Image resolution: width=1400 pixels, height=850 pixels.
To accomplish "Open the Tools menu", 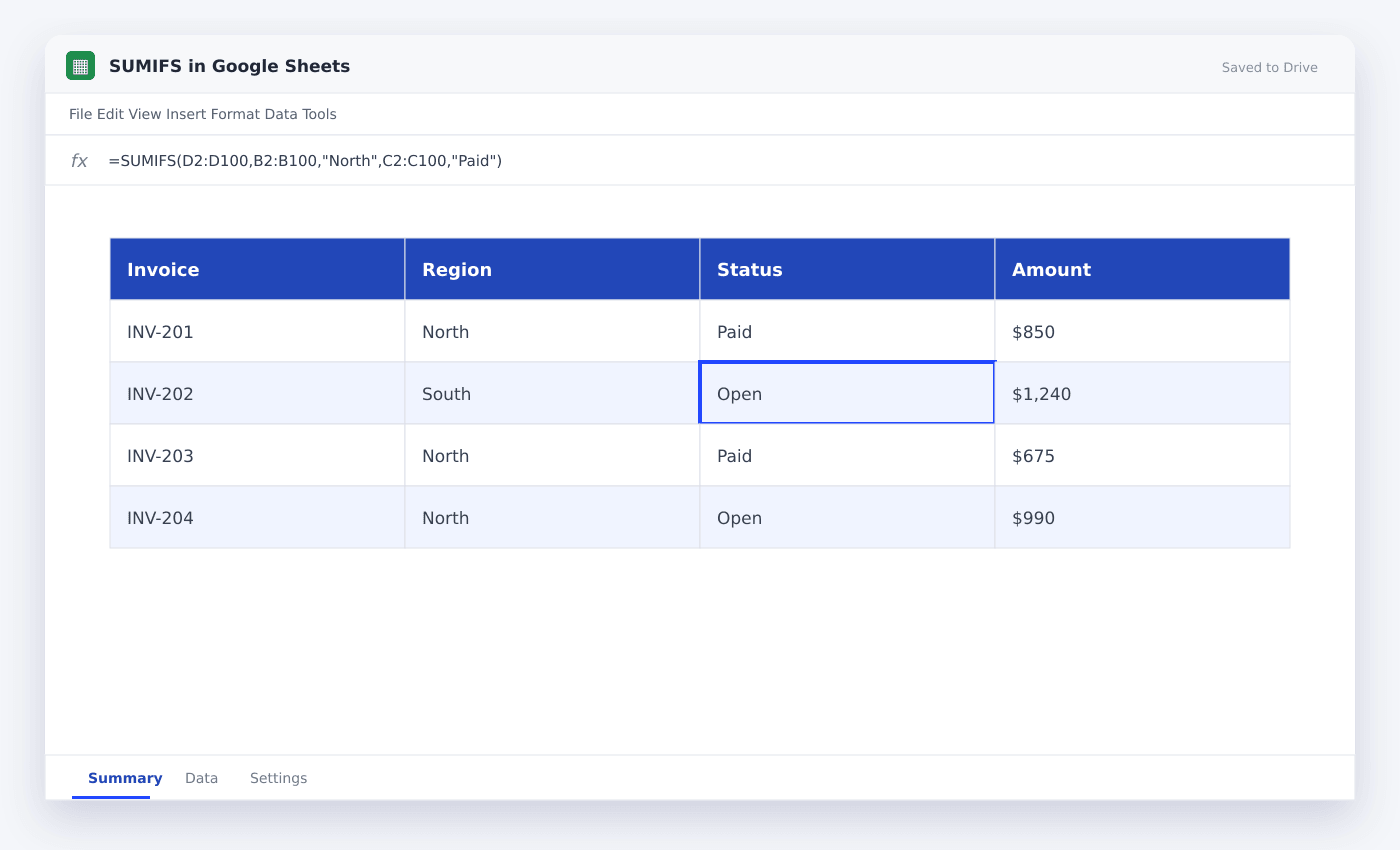I will coord(319,114).
